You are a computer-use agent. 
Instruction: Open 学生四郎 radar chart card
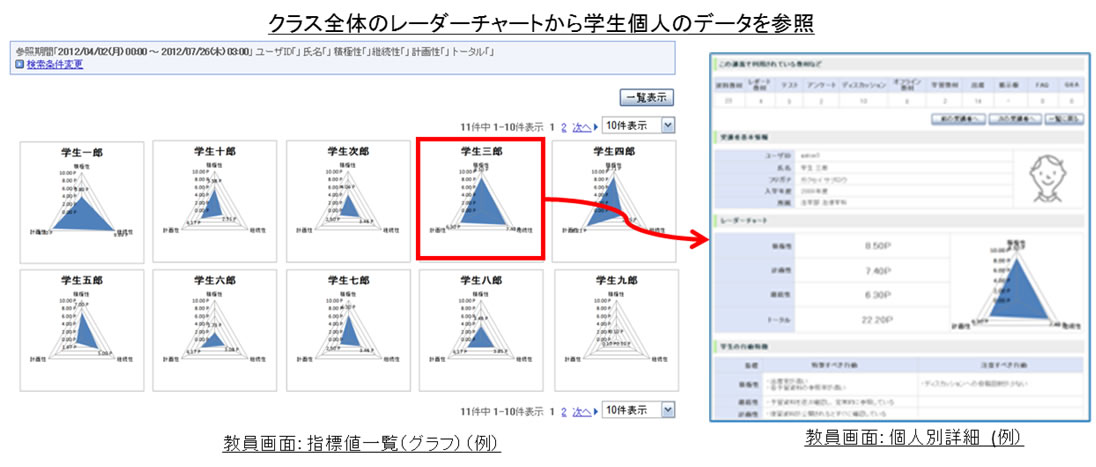613,200
